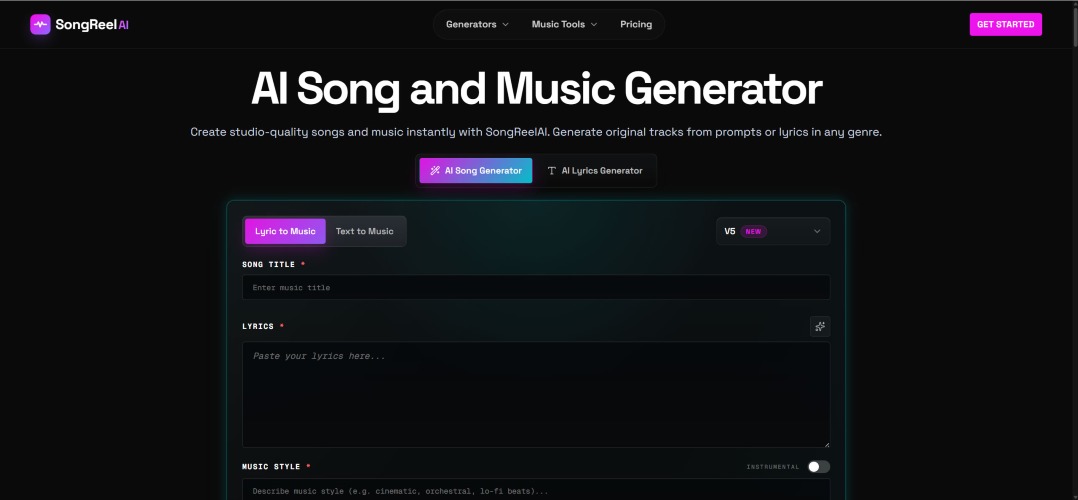Click into the Music Style description field
The width and height of the screenshot is (1078, 500).
536,490
